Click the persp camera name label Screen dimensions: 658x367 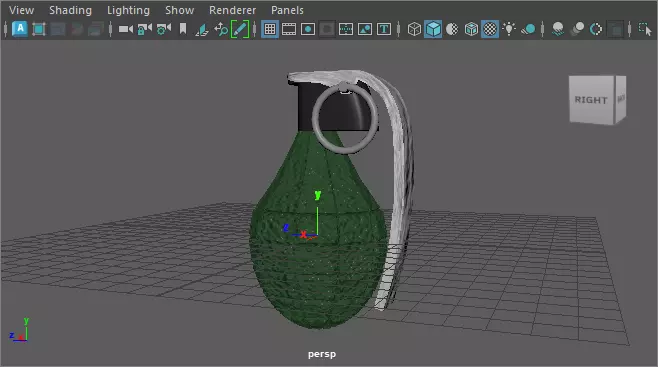(322, 354)
